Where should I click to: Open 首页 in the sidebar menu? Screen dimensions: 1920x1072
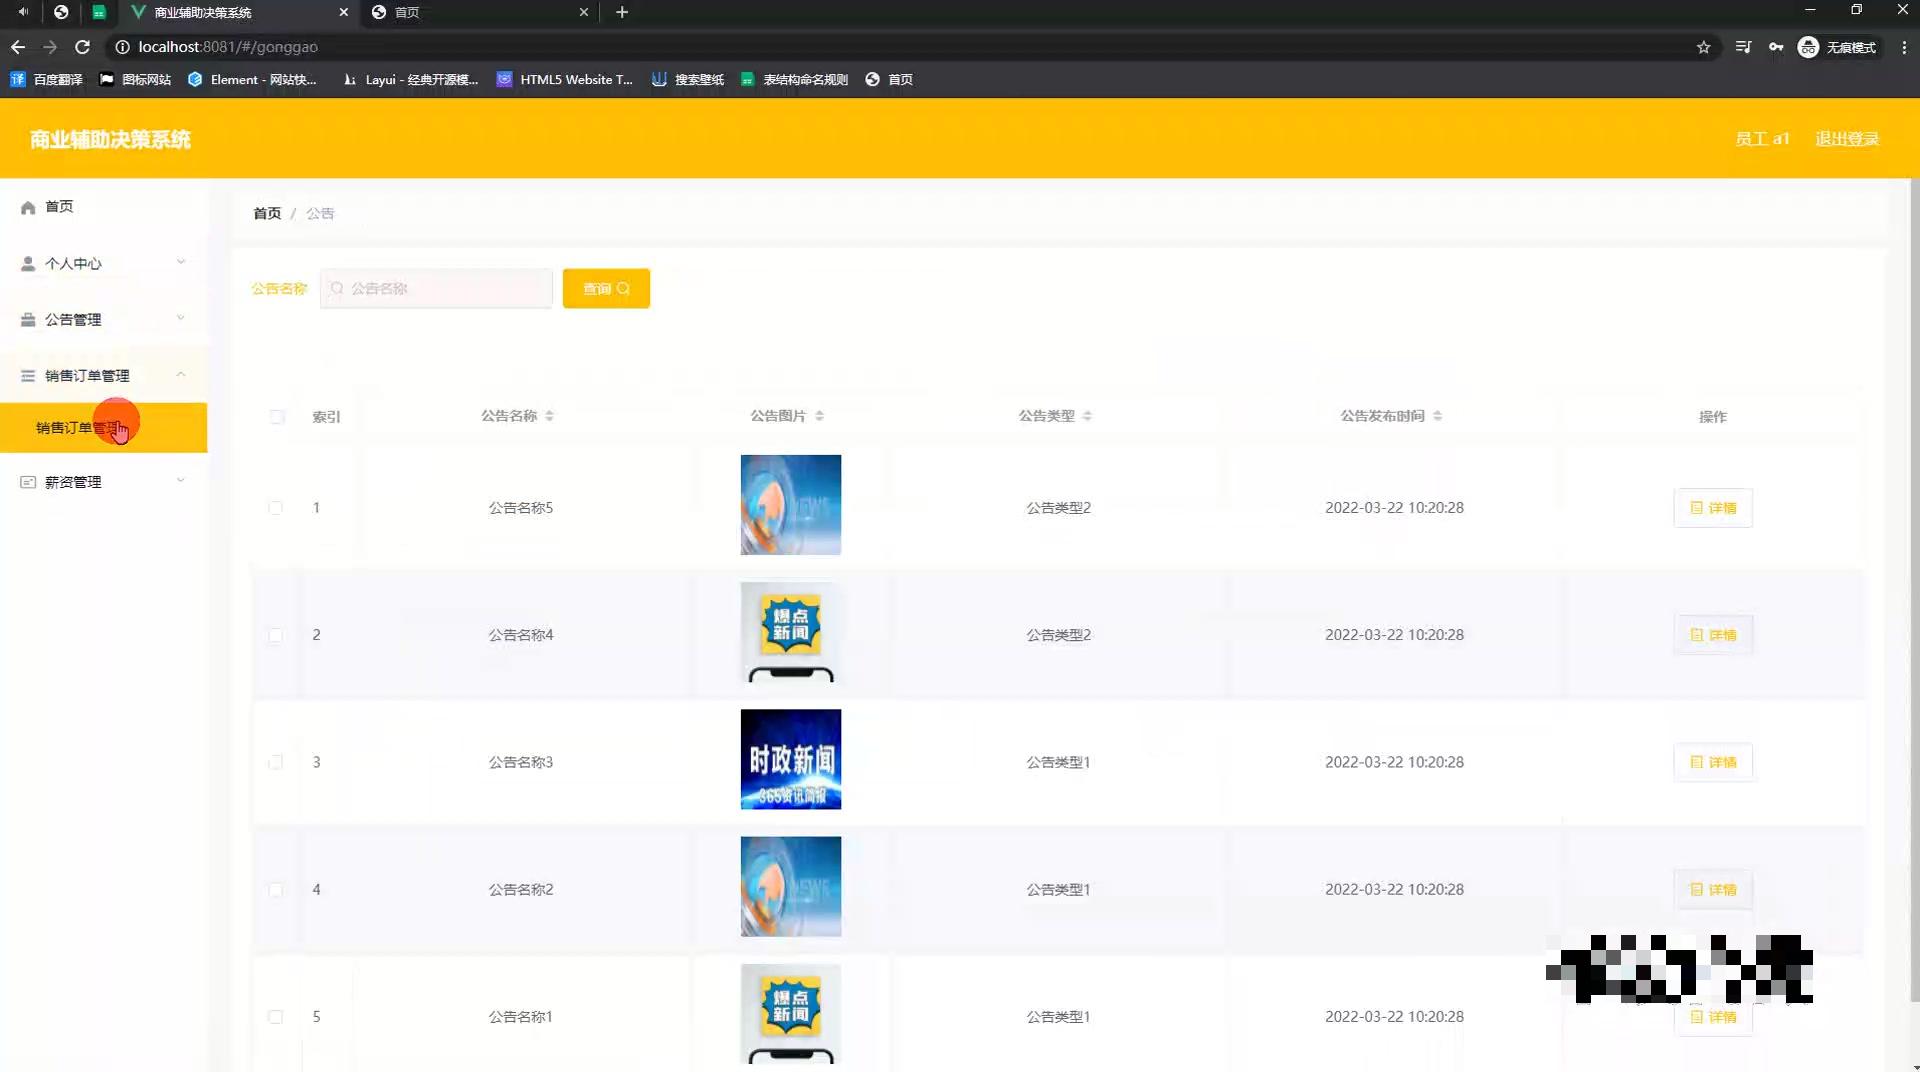(104, 207)
